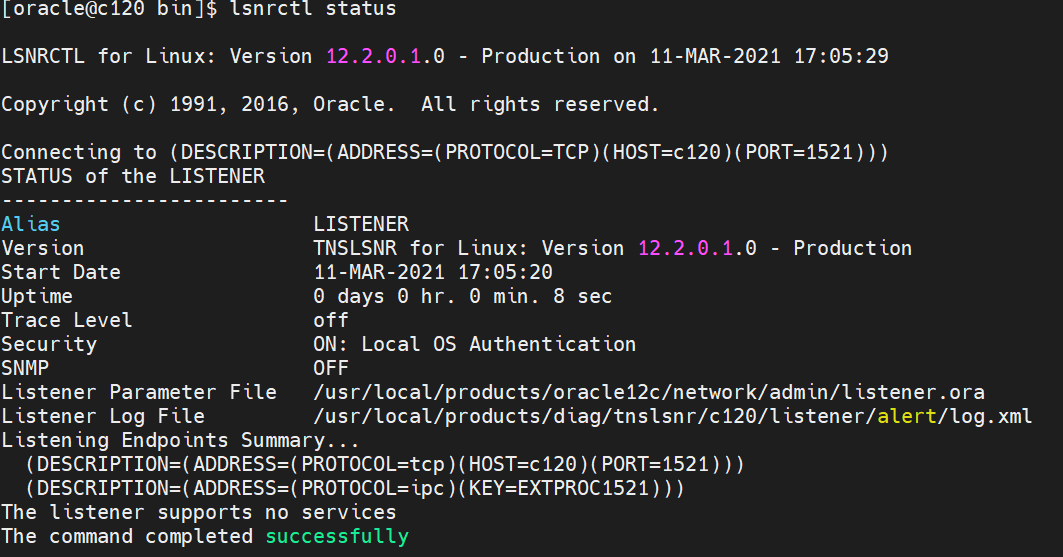Screen dimensions: 1063x557
Task: Click the 'Connecting to (DESCRIPTION=...' line
Action: tap(445, 152)
